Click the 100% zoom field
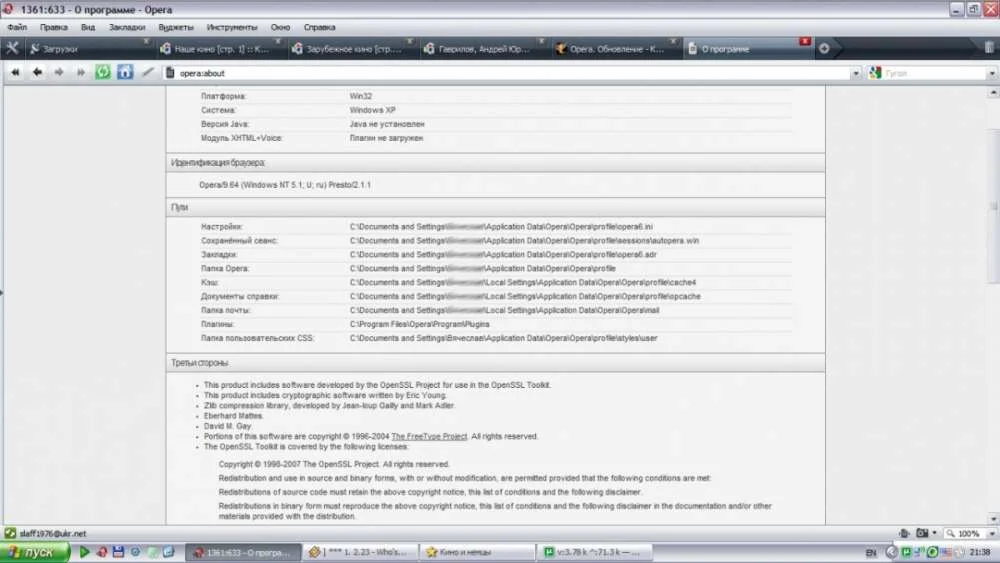Screen dimensions: 1000x563 pyautogui.click(x=966, y=533)
